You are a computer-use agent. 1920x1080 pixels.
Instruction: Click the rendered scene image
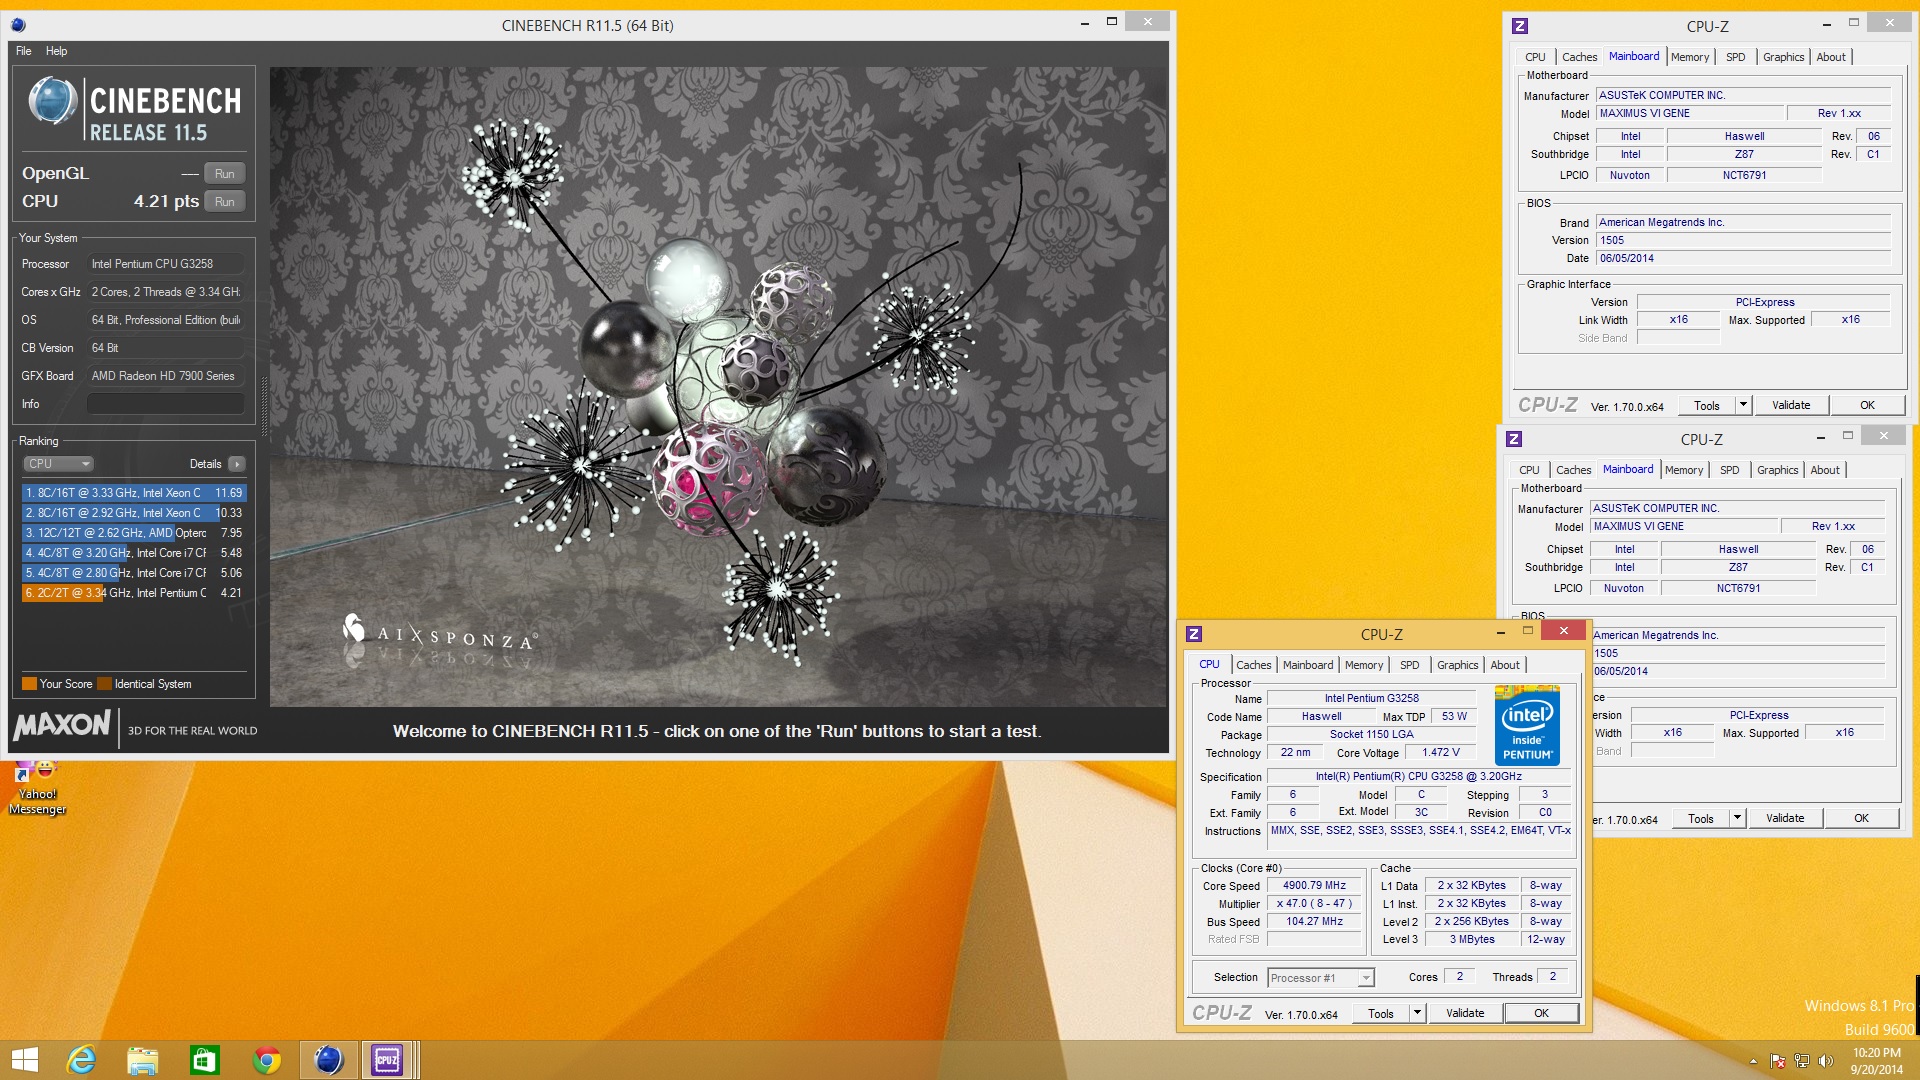point(718,386)
